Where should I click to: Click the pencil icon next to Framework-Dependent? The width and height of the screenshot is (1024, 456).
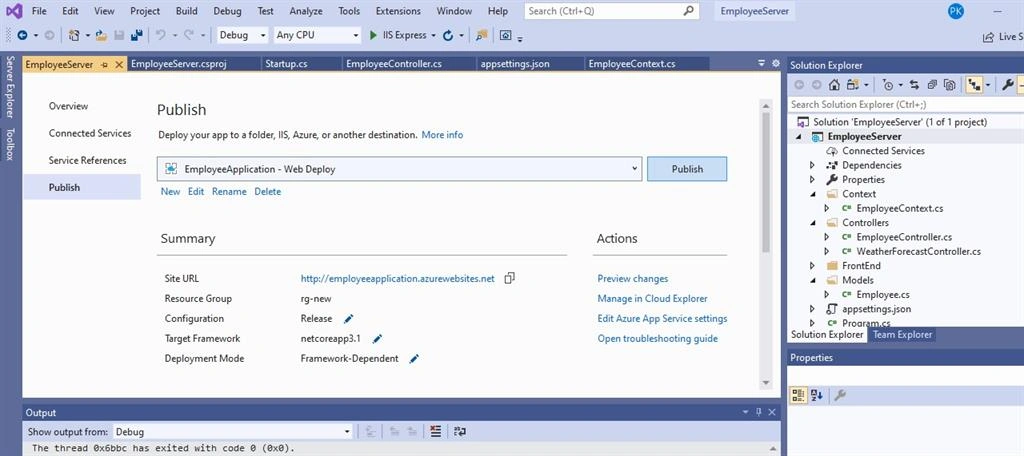[x=413, y=359]
